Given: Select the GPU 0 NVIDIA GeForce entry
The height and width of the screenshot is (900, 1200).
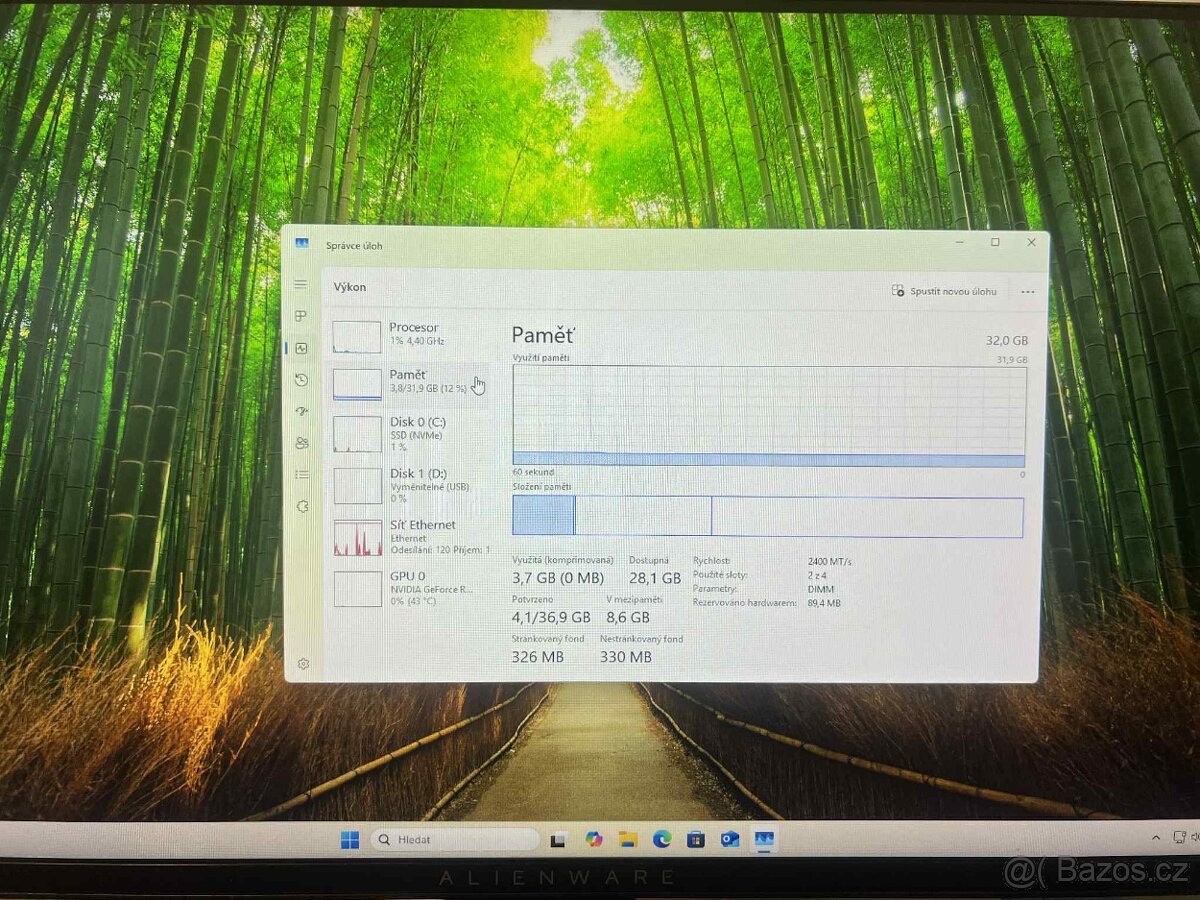Looking at the screenshot, I should 410,588.
